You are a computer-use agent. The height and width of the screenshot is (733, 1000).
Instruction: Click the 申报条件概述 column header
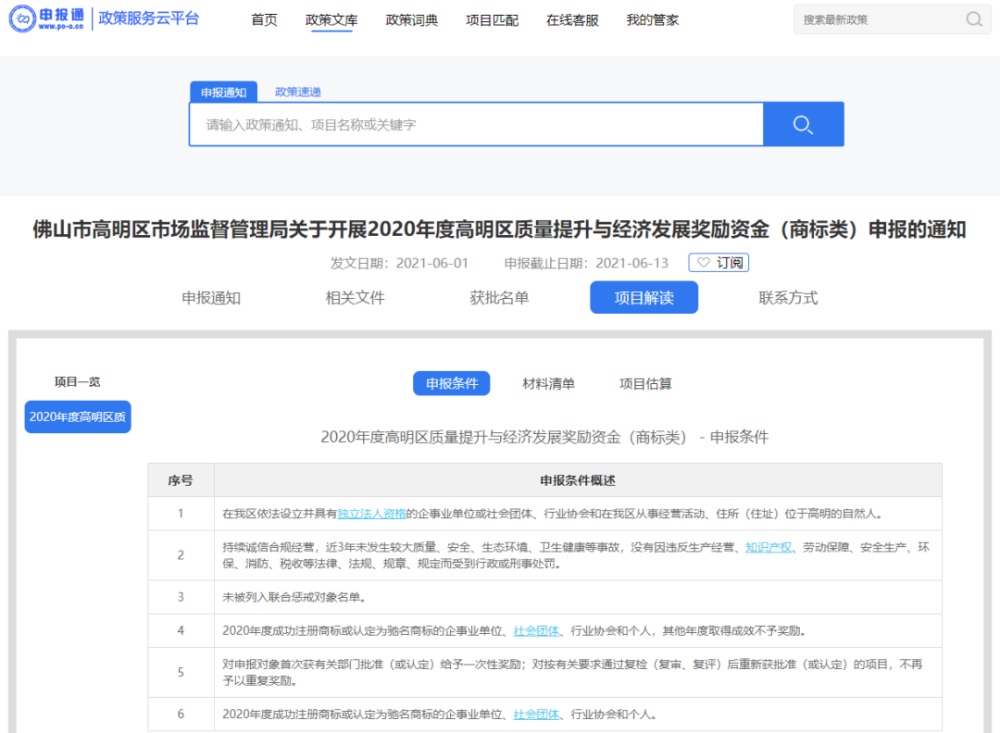click(578, 480)
